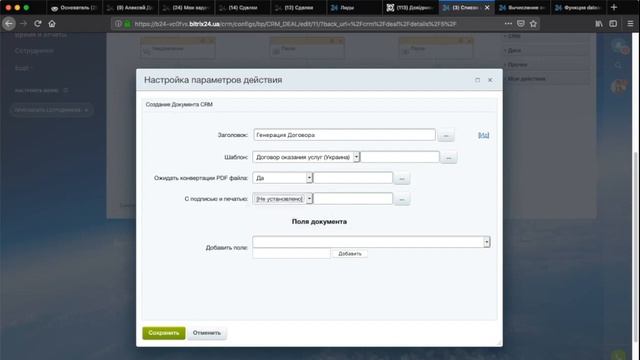Open page actions three-dot menu in address bar

pos(508,24)
